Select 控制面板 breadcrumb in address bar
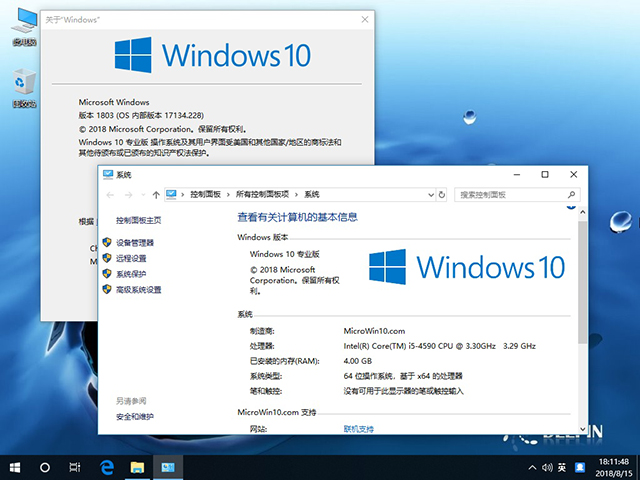 tap(205, 195)
